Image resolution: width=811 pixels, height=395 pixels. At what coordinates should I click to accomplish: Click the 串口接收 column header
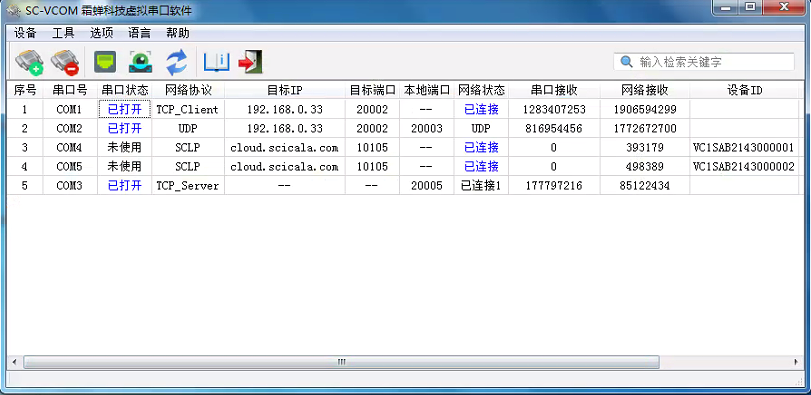[x=554, y=90]
